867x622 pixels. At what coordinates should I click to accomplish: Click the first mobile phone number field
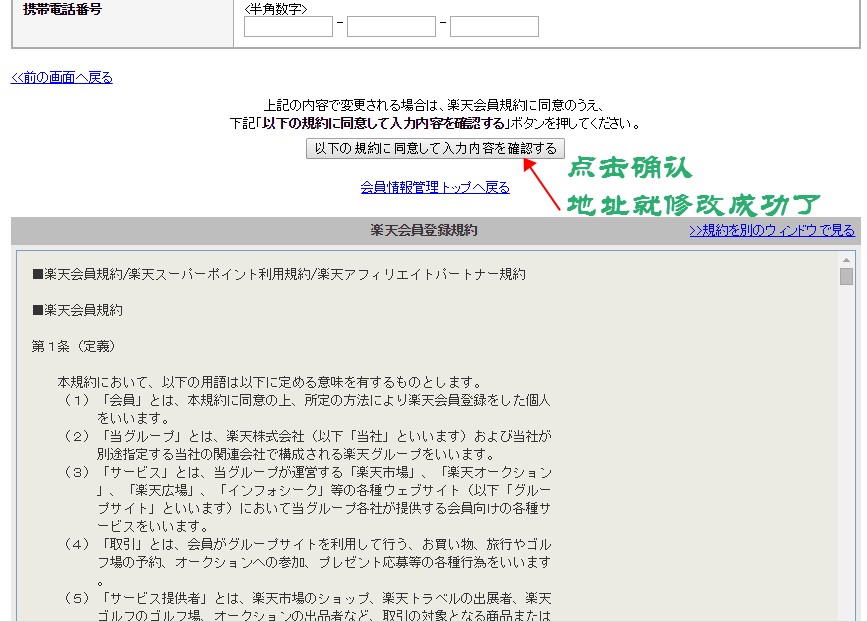(x=288, y=26)
